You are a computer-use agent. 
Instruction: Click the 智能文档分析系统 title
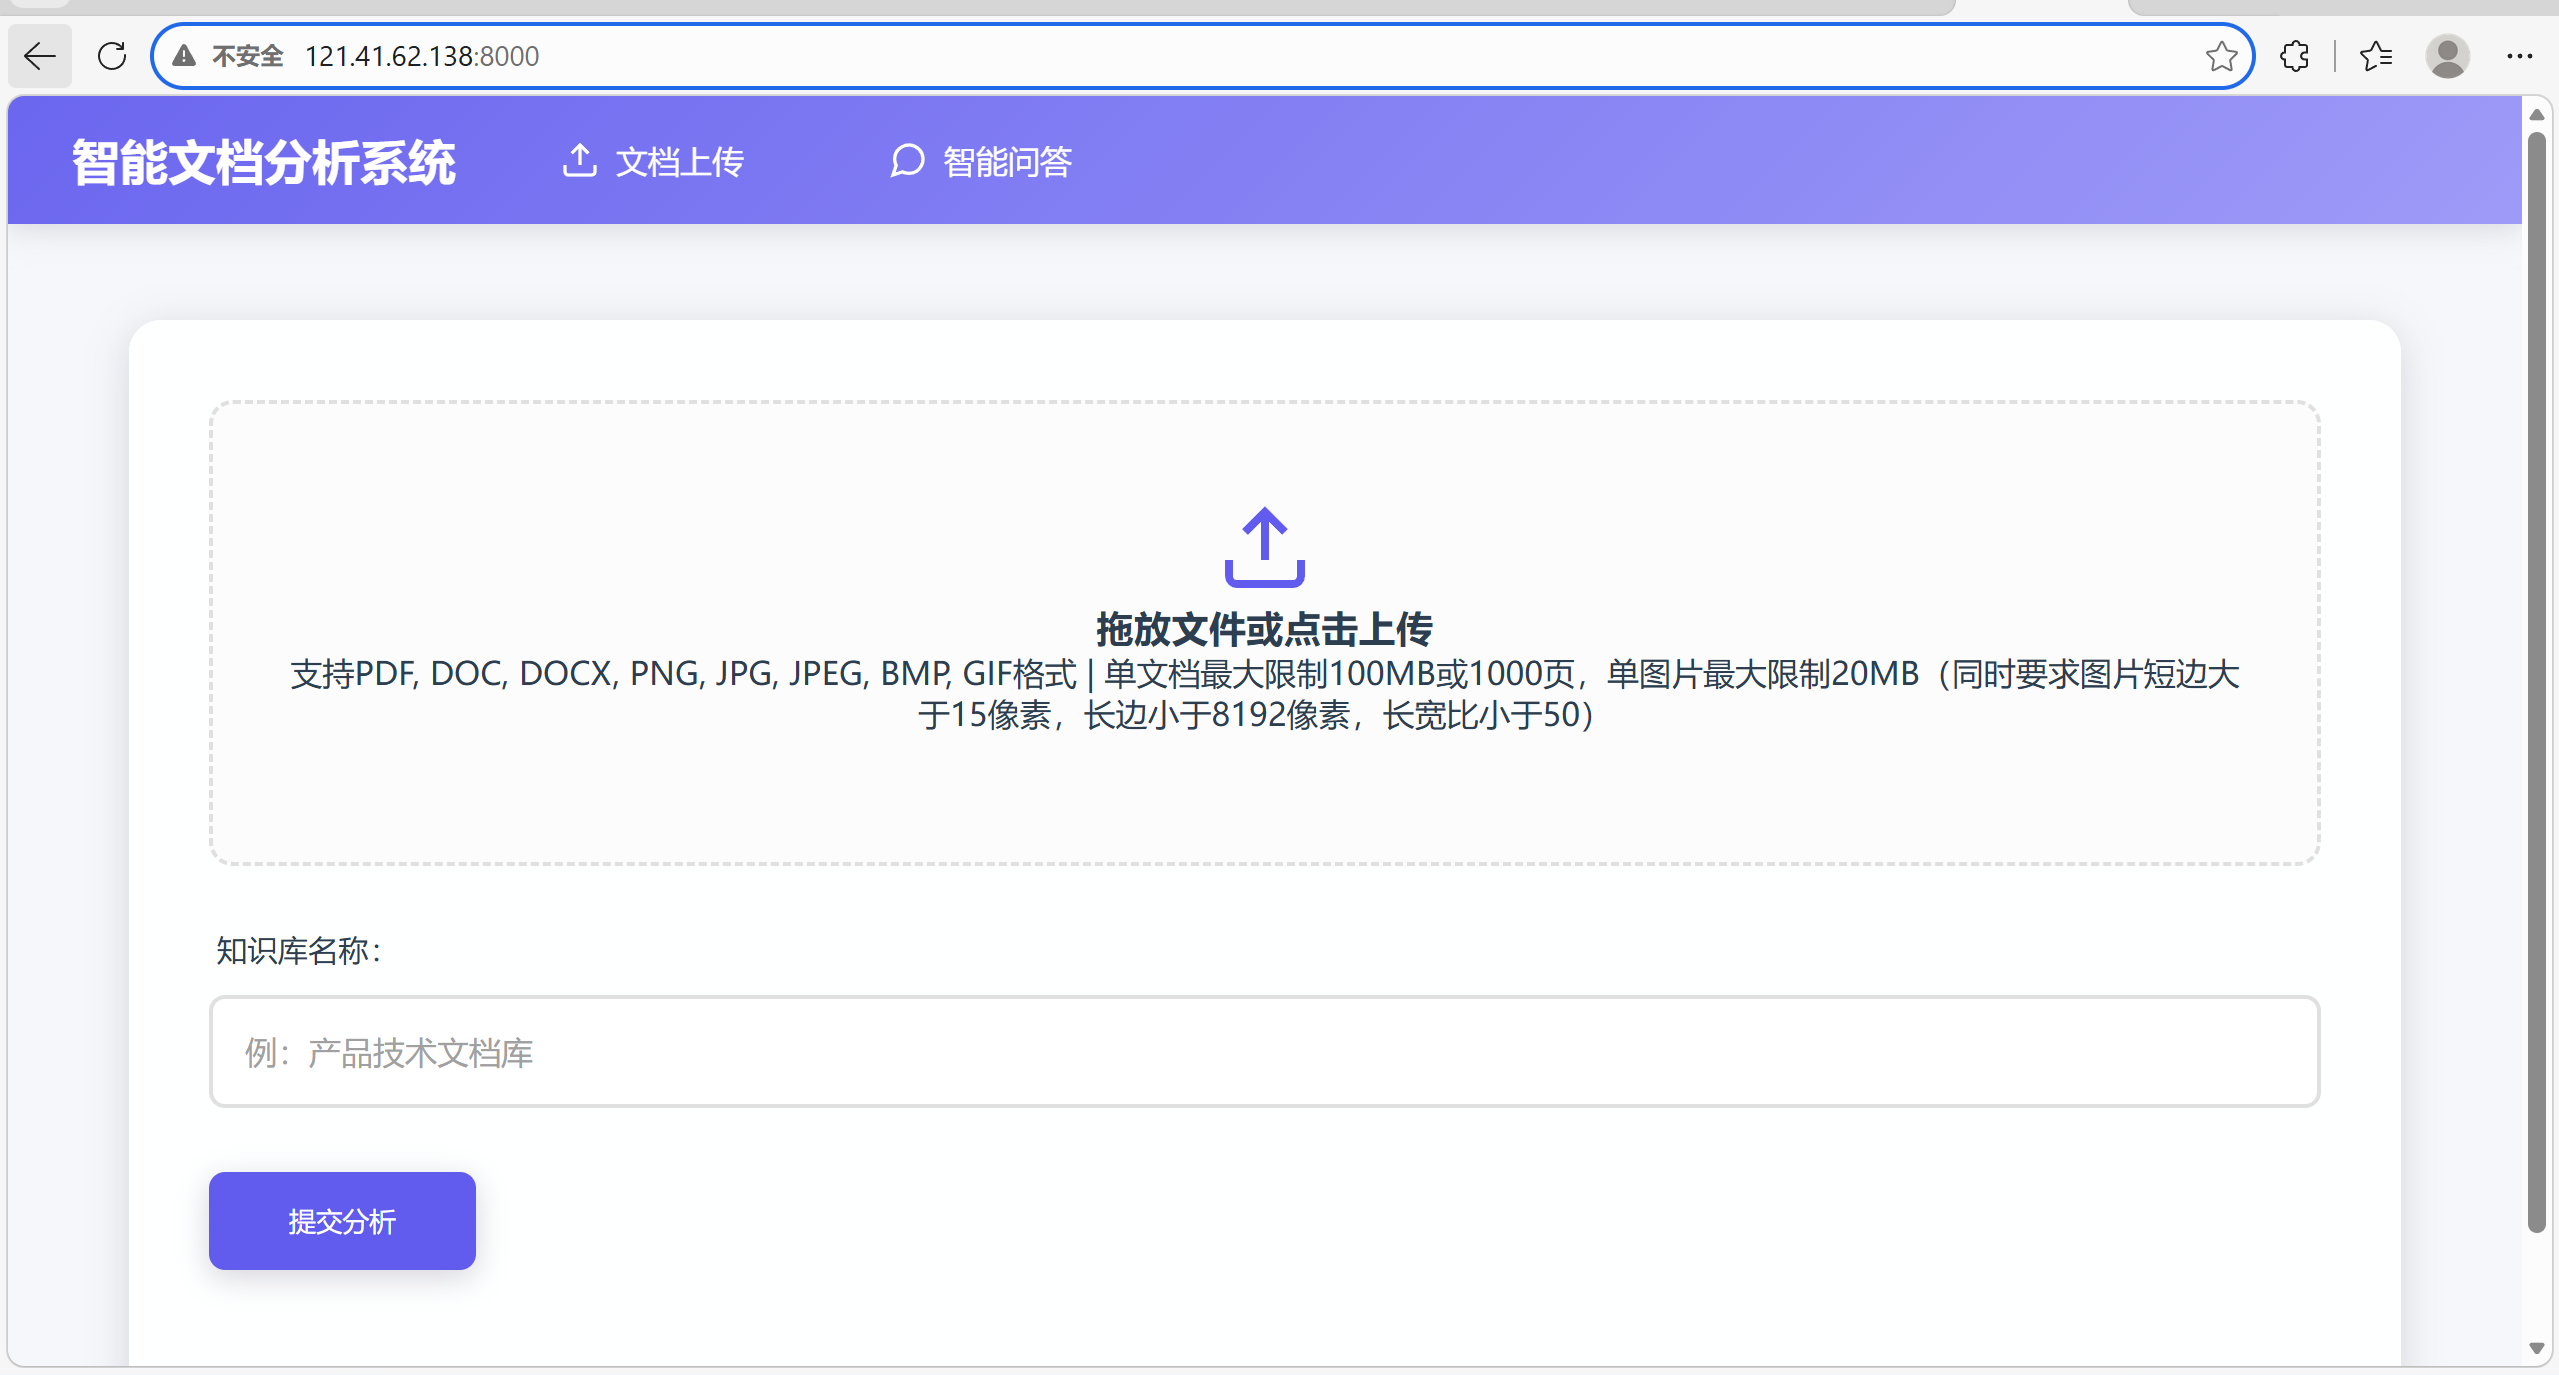tap(264, 162)
